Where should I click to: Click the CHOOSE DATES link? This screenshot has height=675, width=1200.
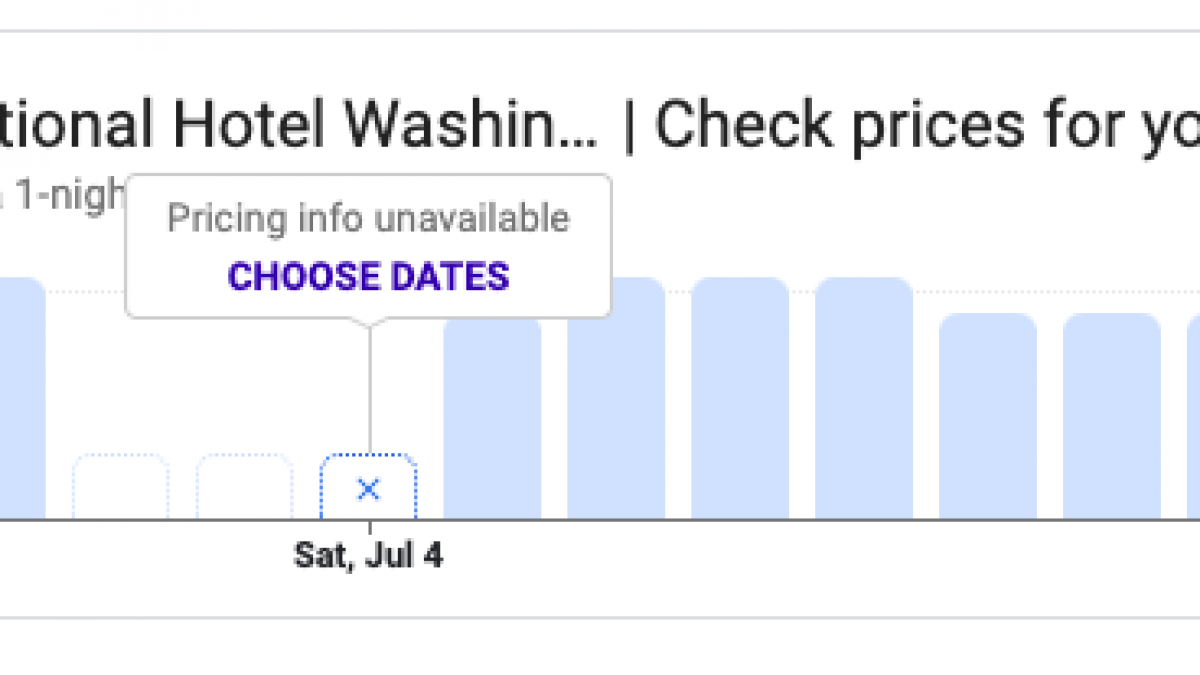[x=368, y=276]
